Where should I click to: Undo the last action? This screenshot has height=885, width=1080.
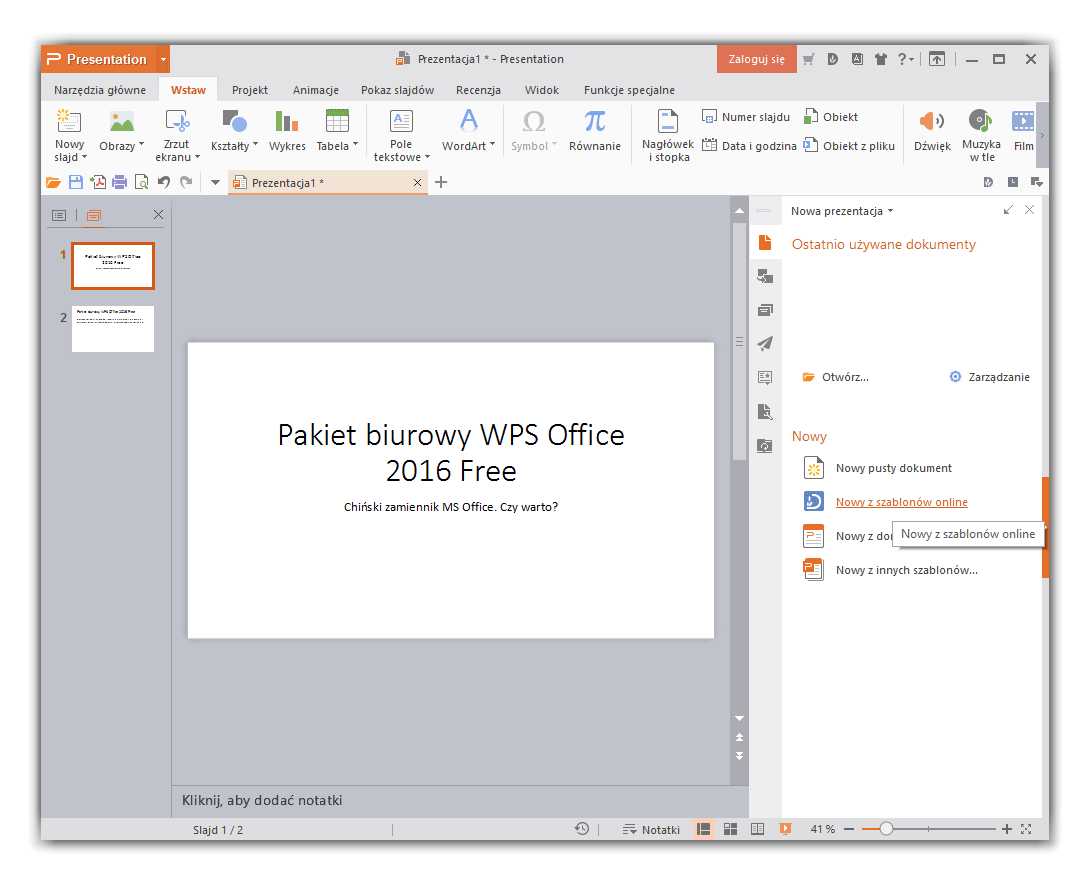(164, 182)
